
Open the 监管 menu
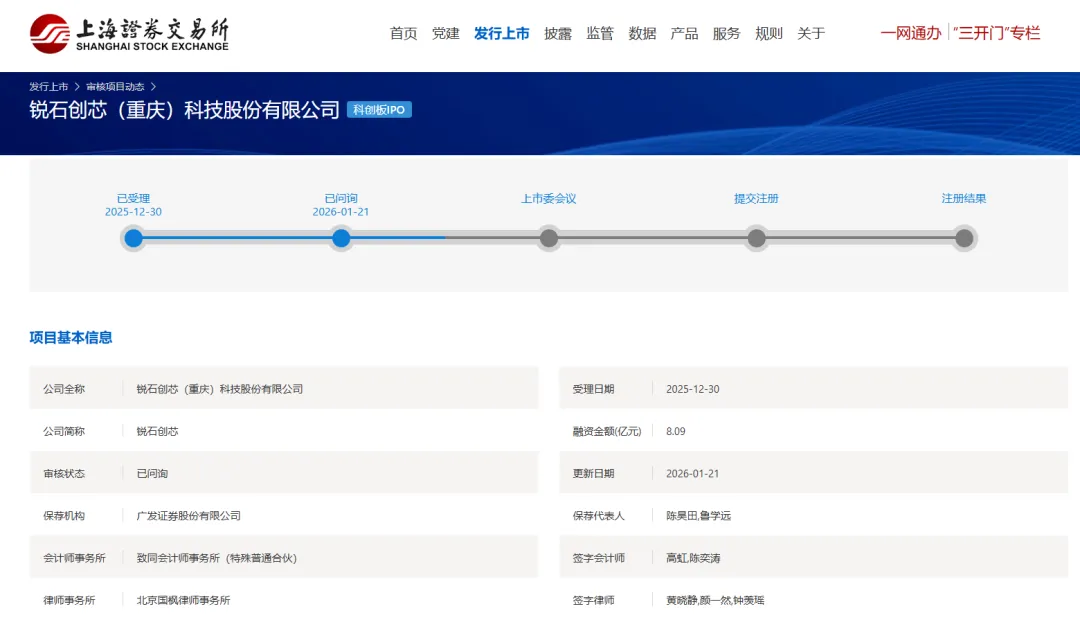[600, 33]
